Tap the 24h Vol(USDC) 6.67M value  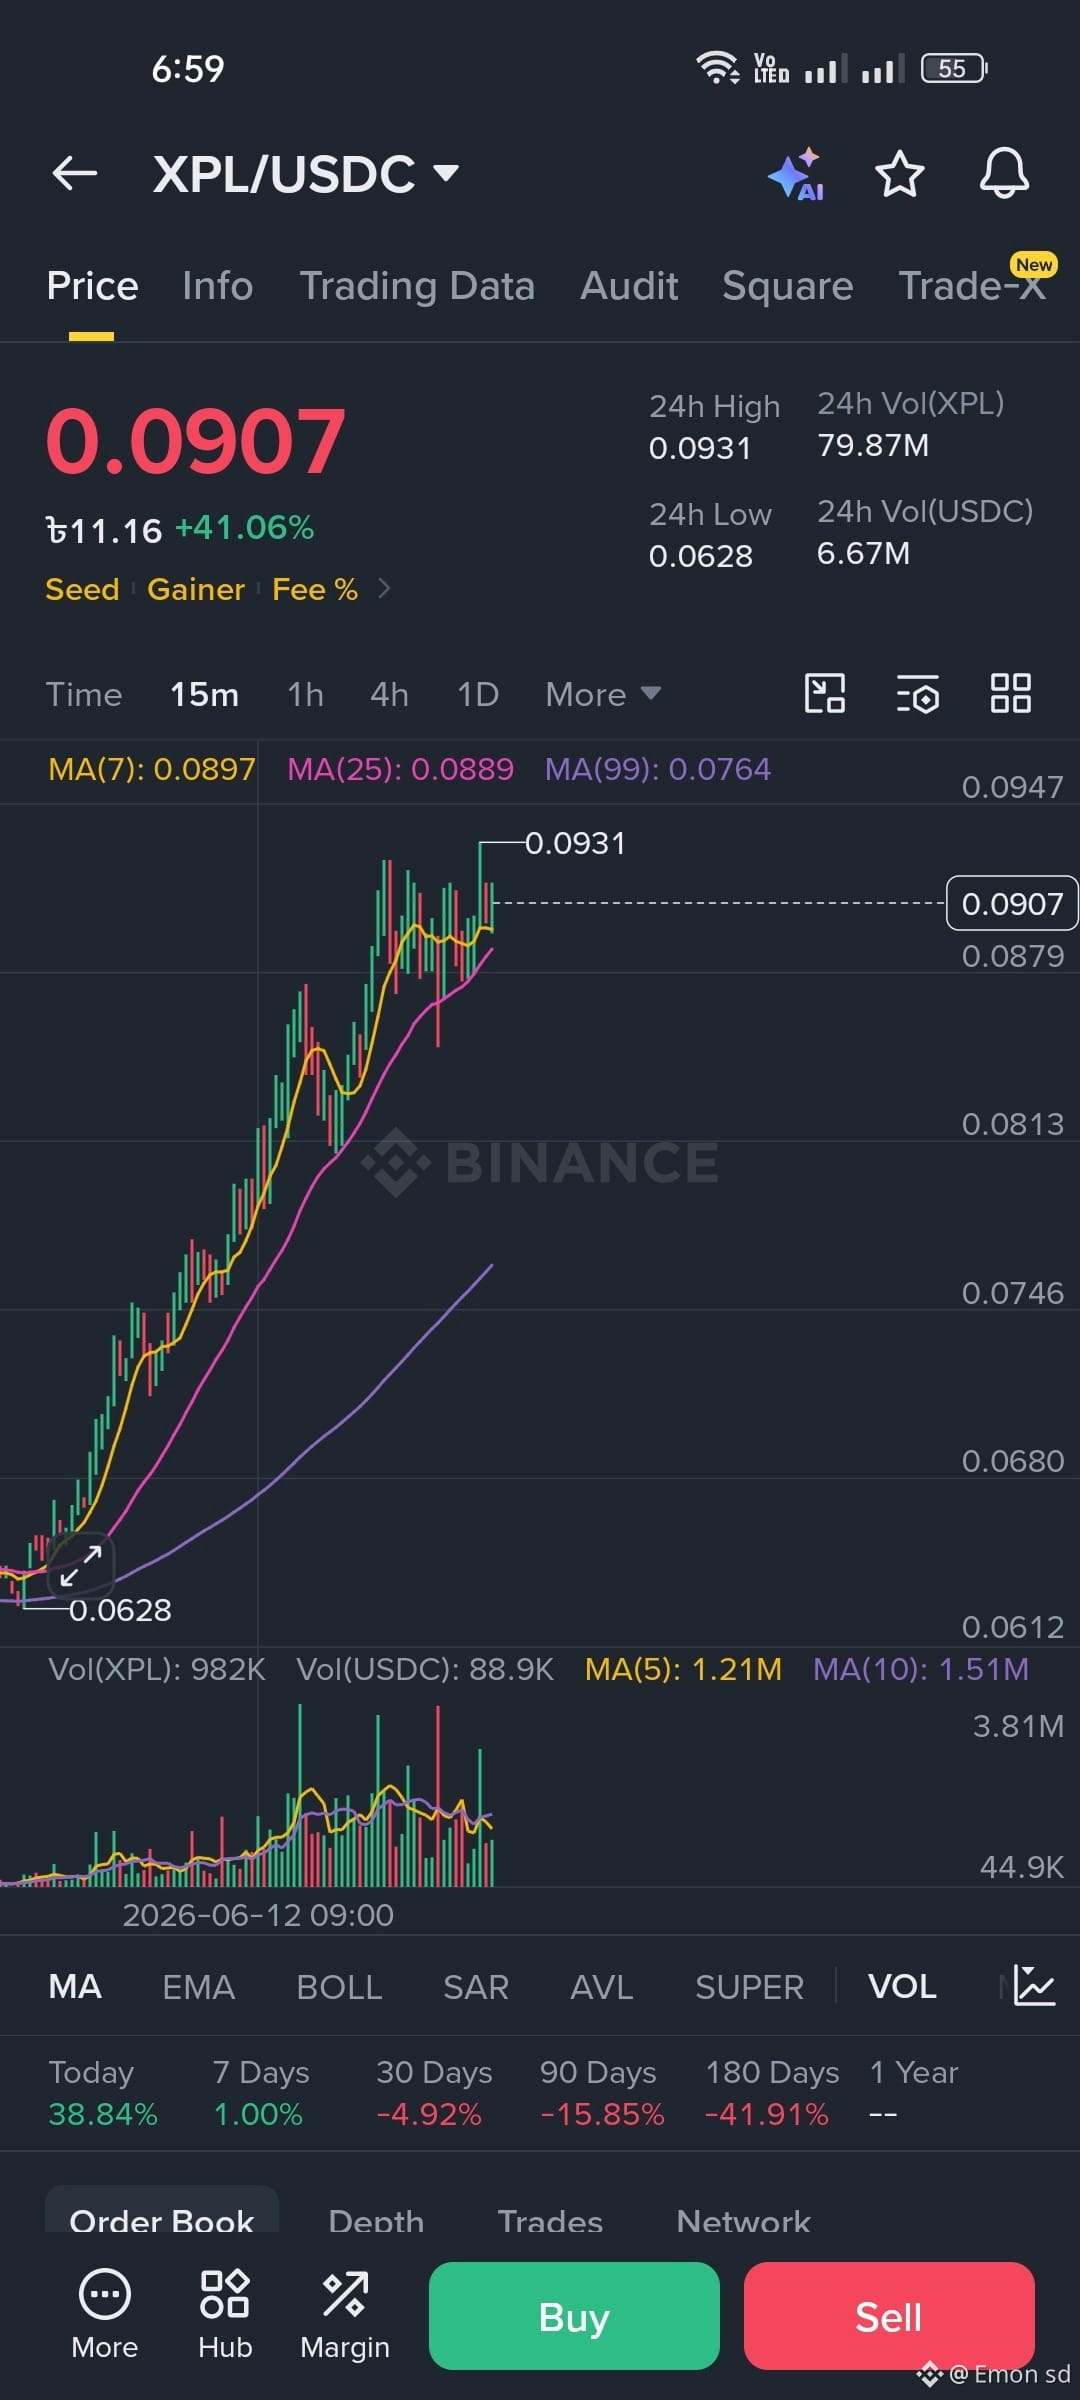pyautogui.click(x=864, y=553)
